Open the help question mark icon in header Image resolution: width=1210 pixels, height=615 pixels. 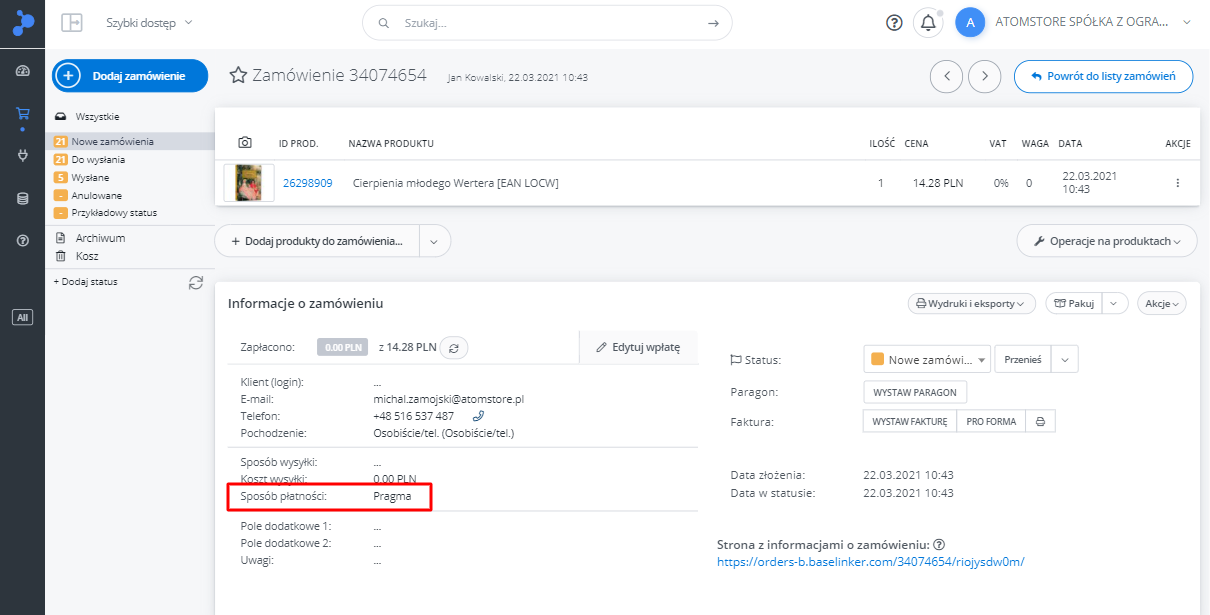point(894,23)
